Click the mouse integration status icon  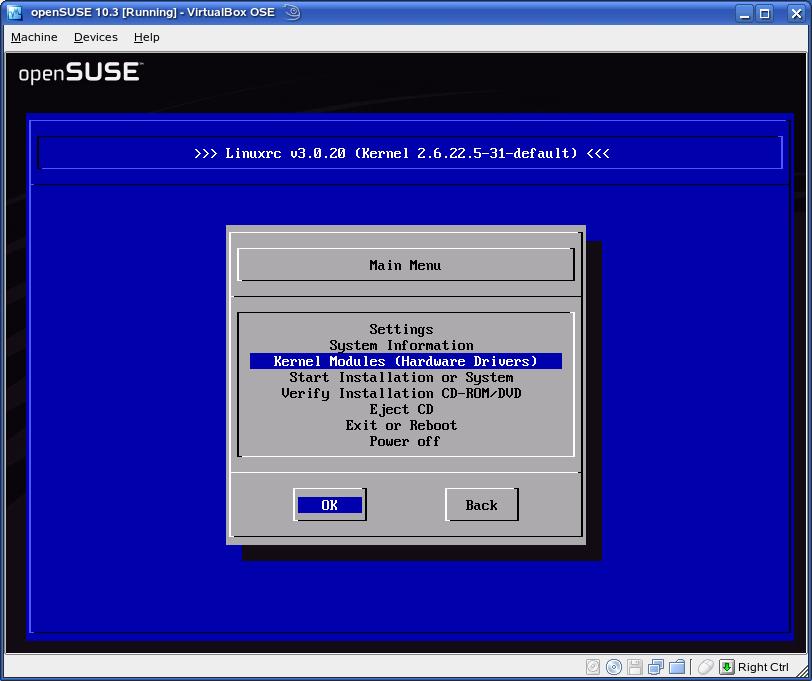coord(705,667)
